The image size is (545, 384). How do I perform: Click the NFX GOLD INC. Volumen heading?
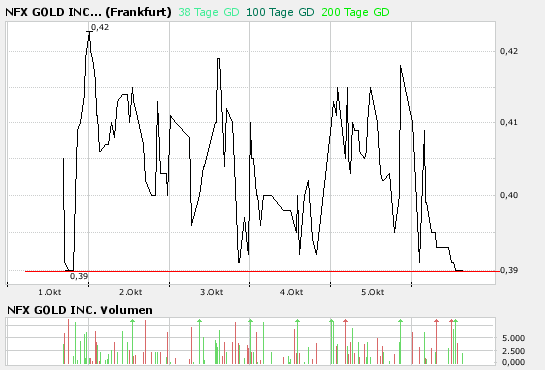[80, 310]
